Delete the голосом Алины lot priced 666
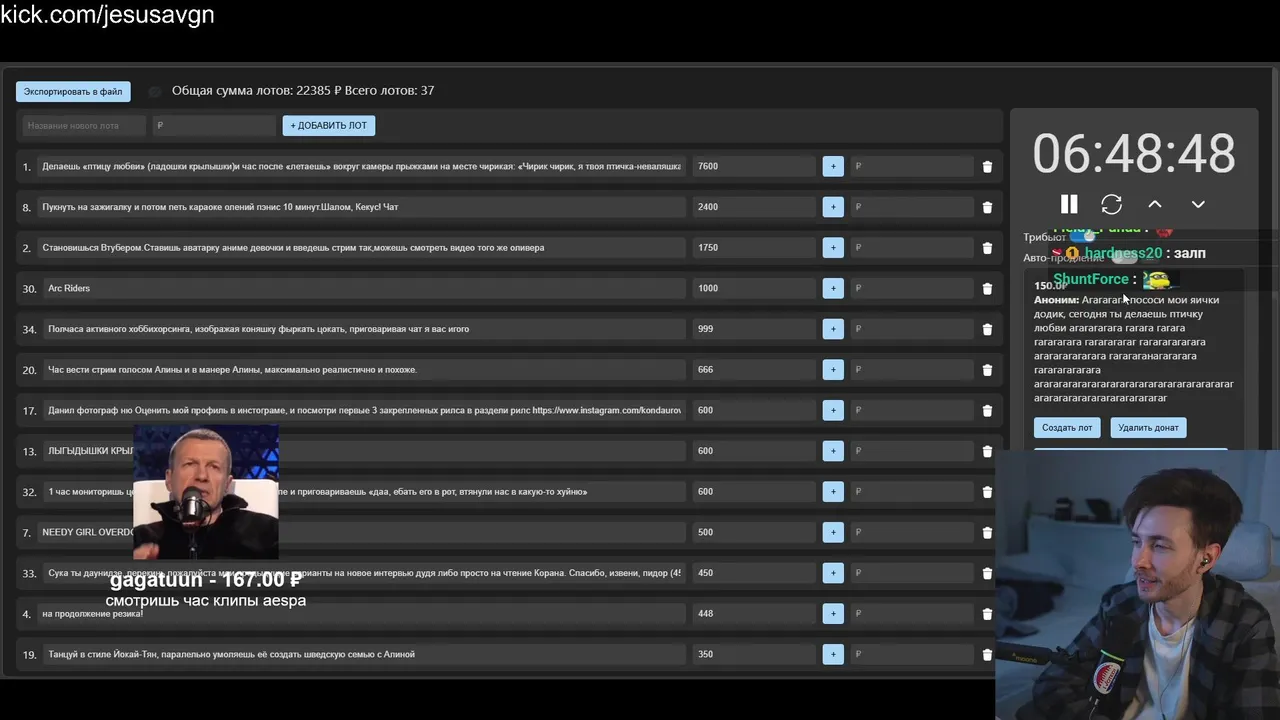 (x=987, y=370)
